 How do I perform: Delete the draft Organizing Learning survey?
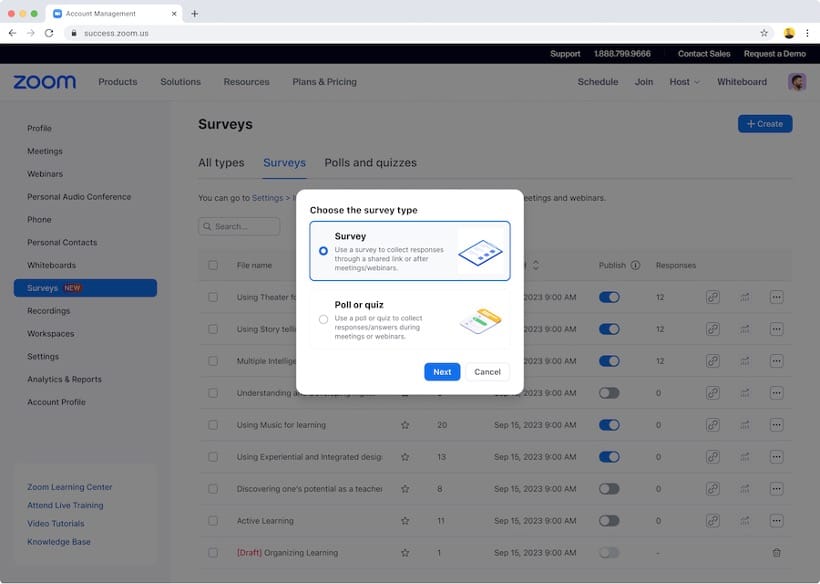(776, 553)
